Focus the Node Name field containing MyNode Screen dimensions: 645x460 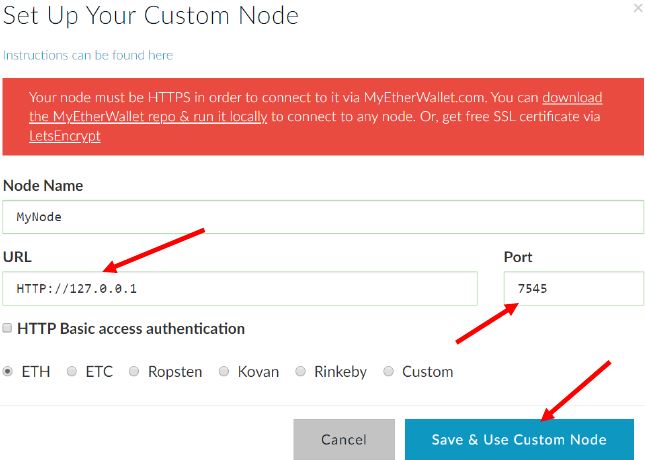323,216
